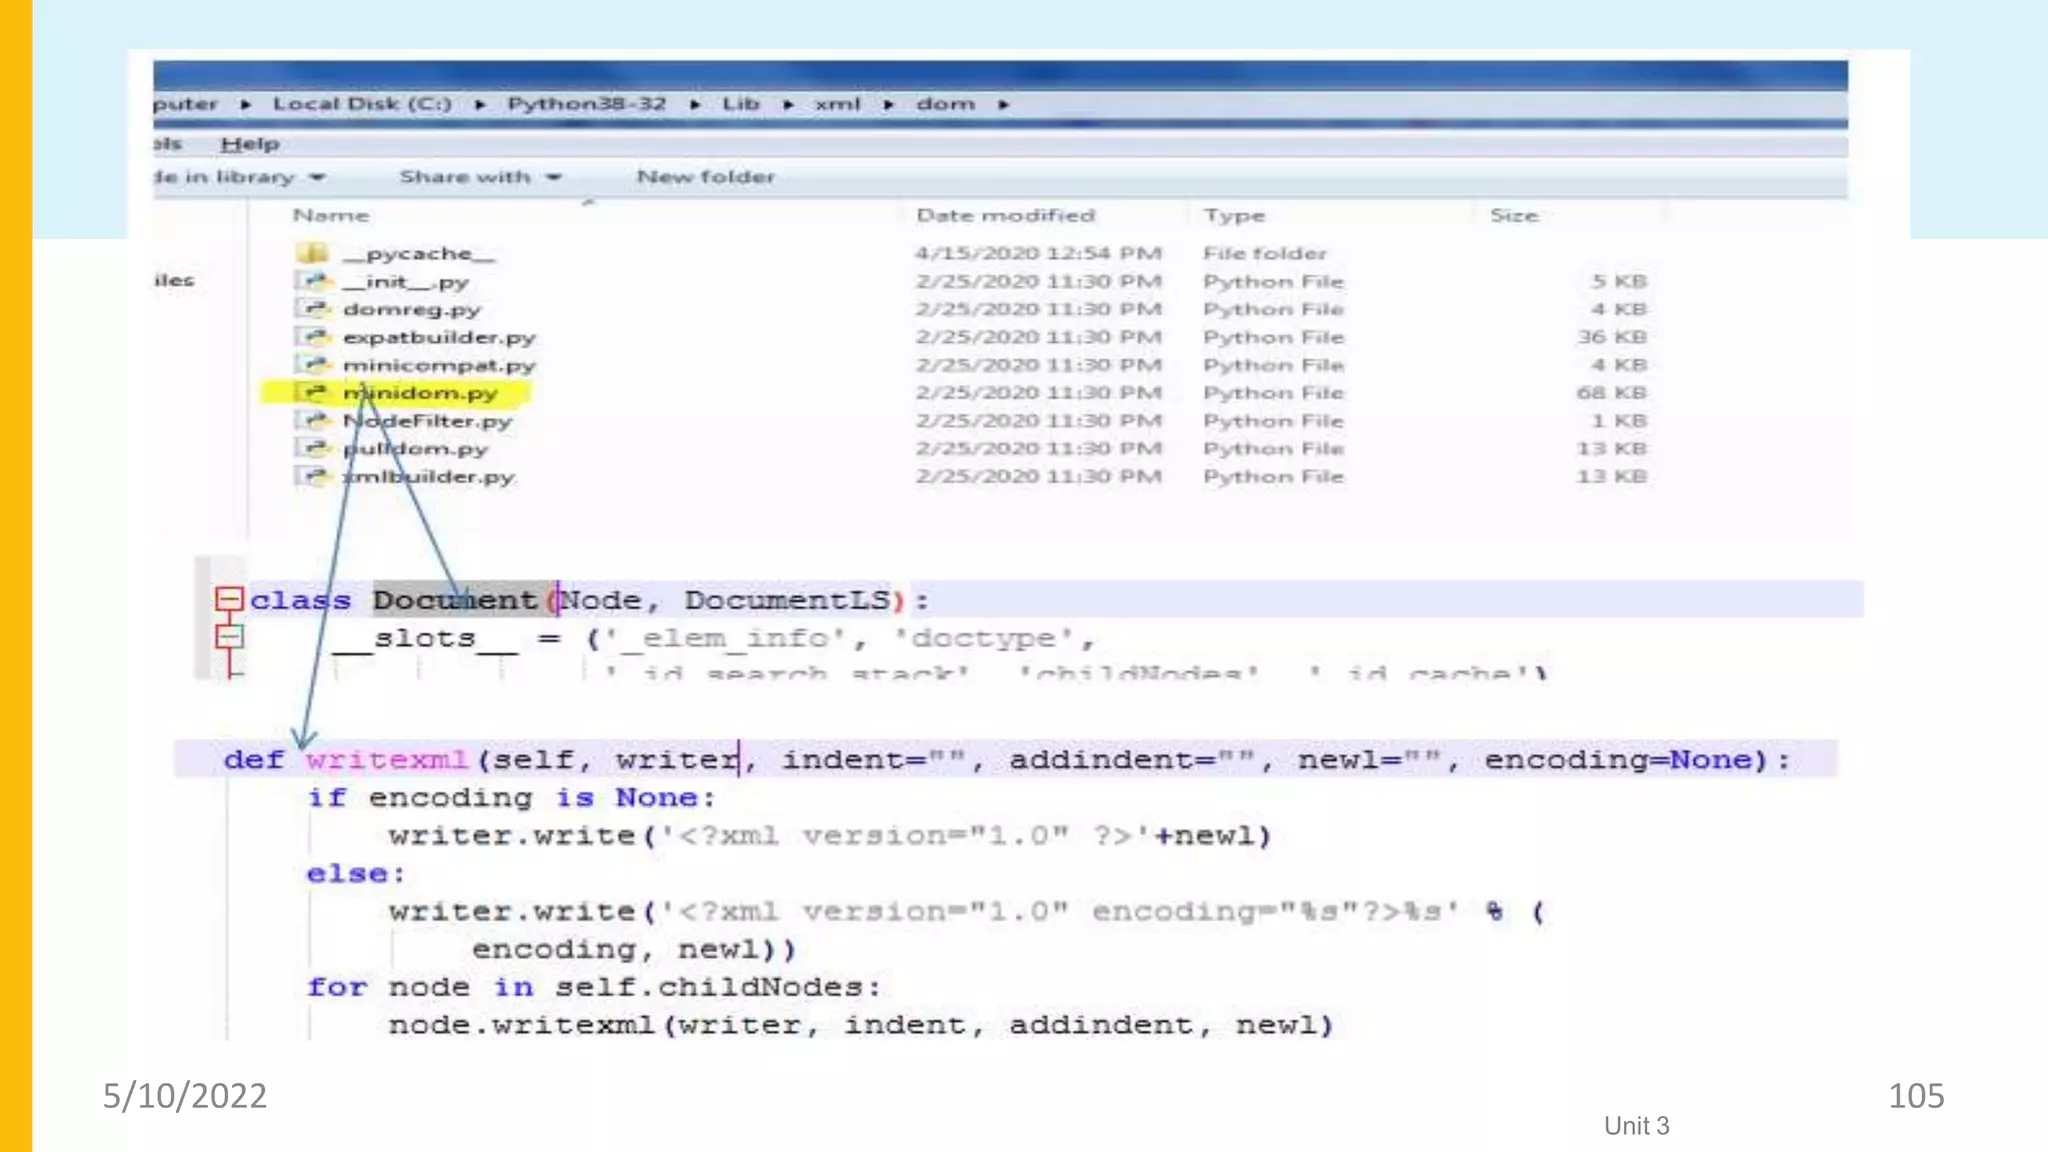
Task: Go to xml breadcrumb segment
Action: click(837, 104)
